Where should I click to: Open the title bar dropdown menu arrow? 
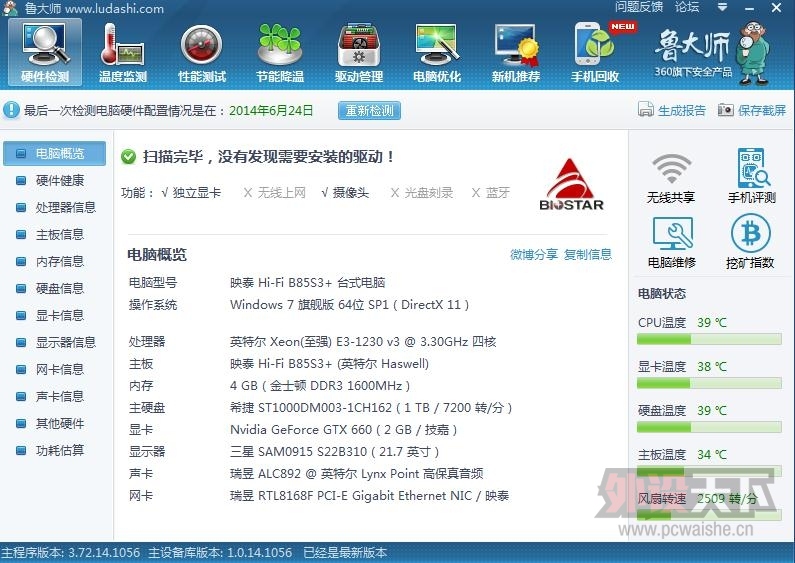pyautogui.click(x=722, y=7)
